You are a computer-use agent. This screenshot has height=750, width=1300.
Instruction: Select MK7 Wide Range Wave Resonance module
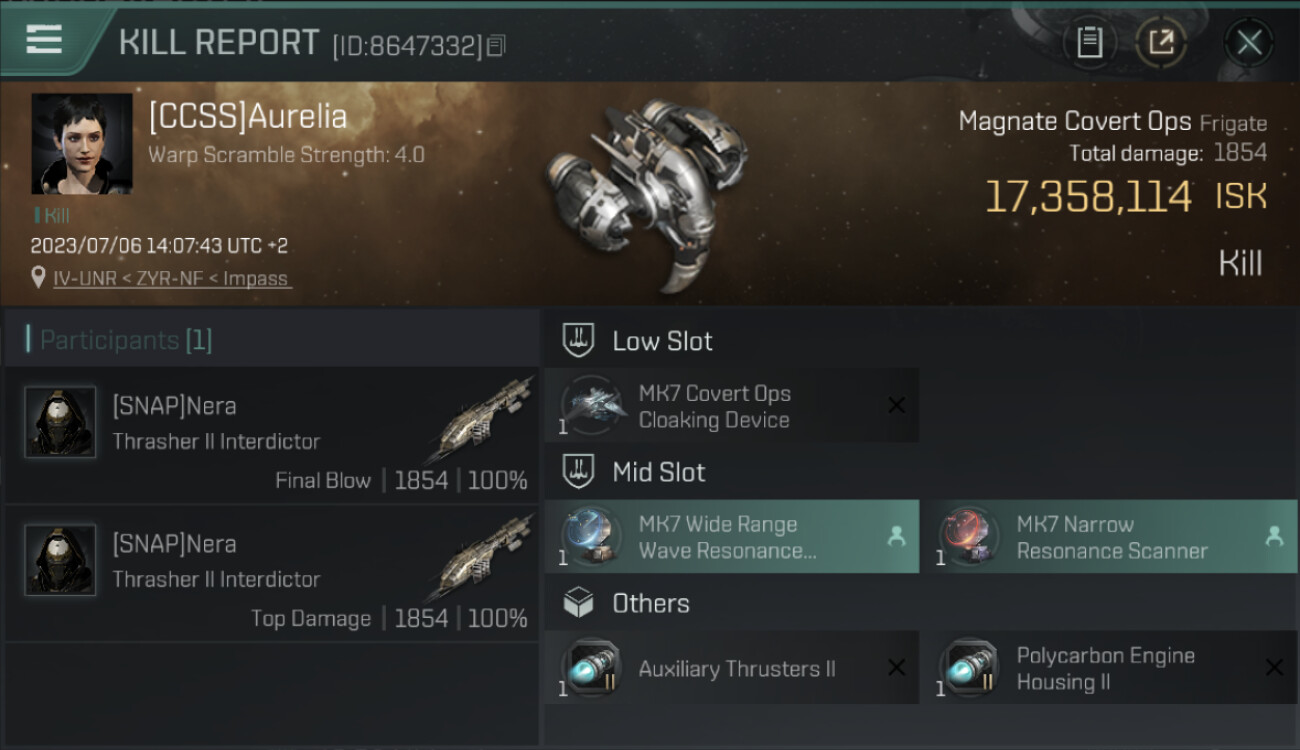click(x=731, y=537)
